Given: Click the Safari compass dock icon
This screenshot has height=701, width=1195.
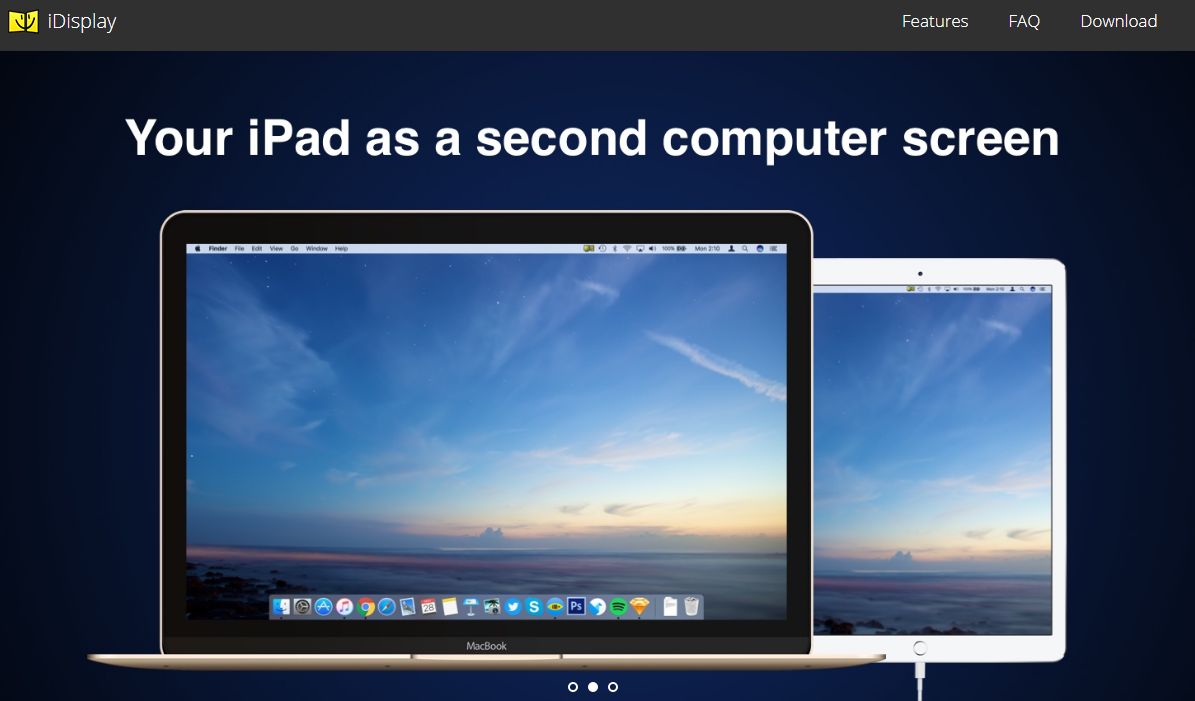Looking at the screenshot, I should 386,607.
